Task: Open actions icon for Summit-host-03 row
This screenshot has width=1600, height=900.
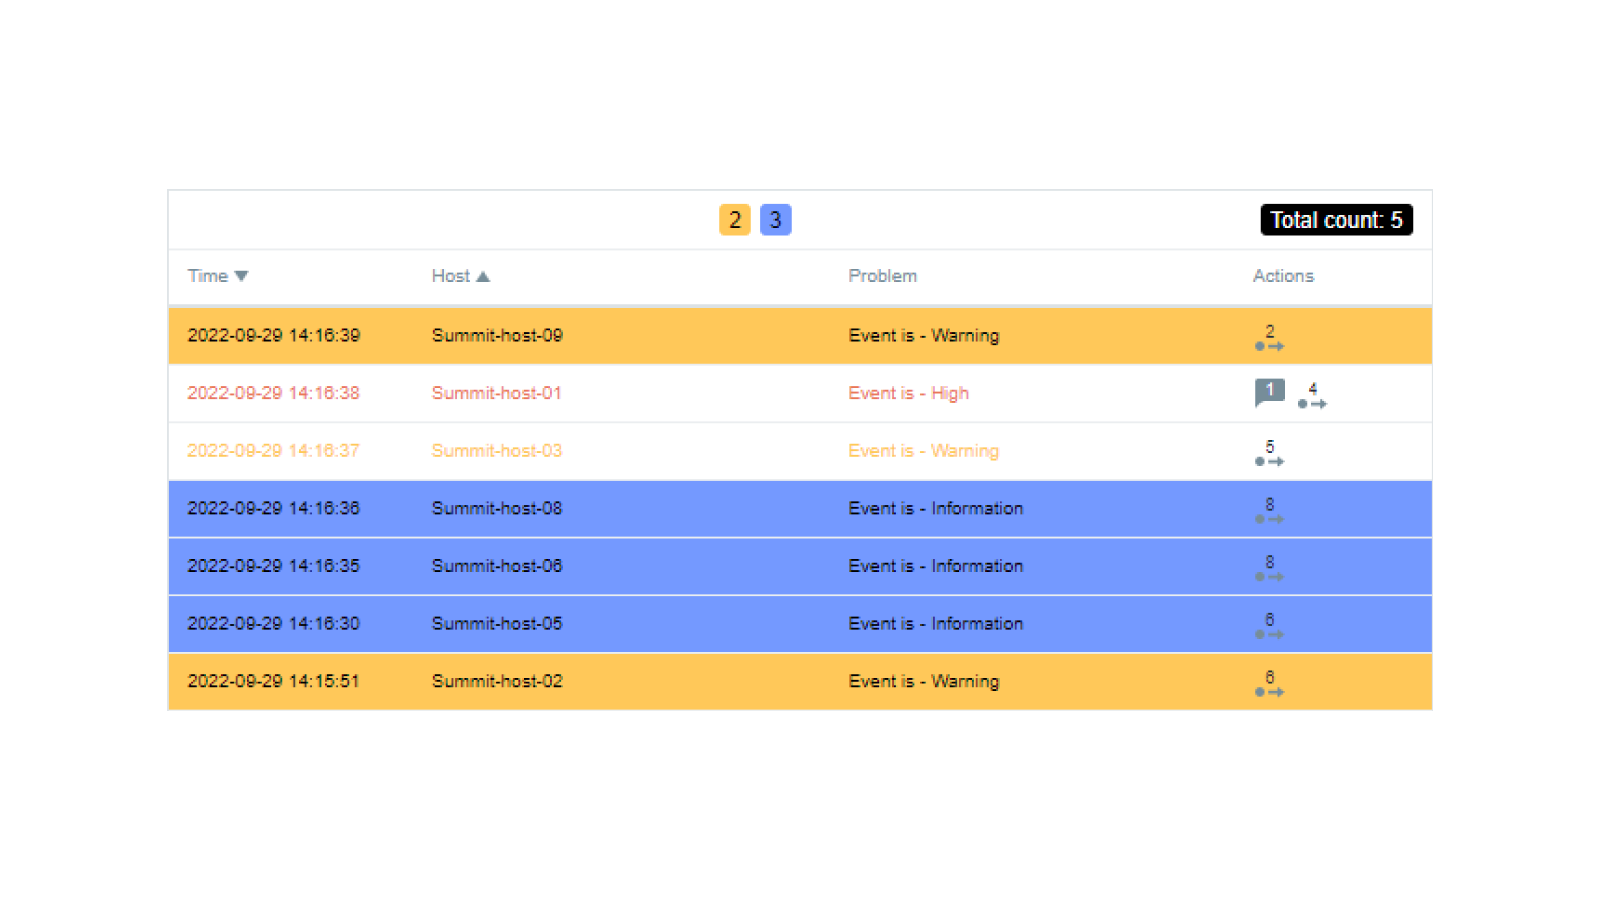Action: coord(1269,454)
